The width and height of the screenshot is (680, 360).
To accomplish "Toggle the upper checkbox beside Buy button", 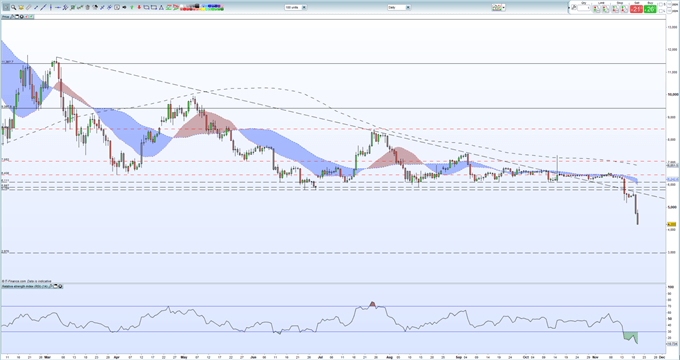I will pos(661,4).
